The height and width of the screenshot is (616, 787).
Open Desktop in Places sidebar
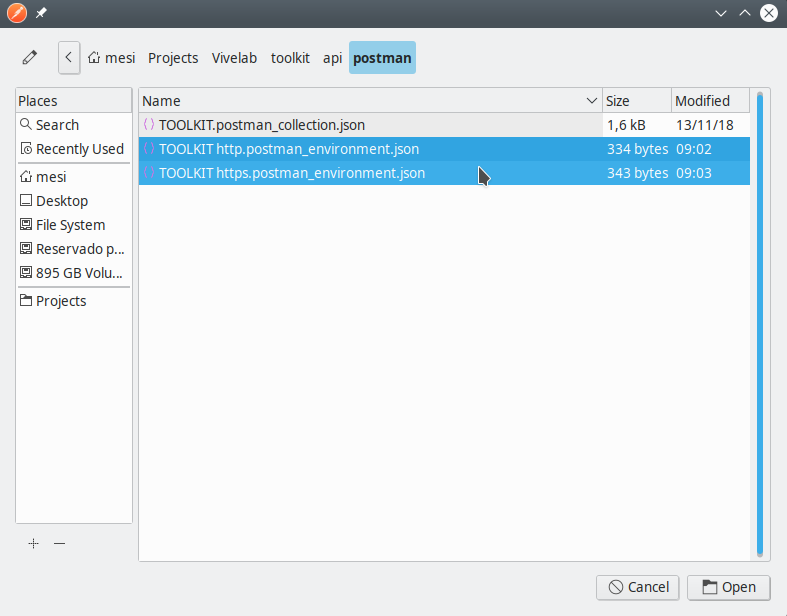[74, 201]
